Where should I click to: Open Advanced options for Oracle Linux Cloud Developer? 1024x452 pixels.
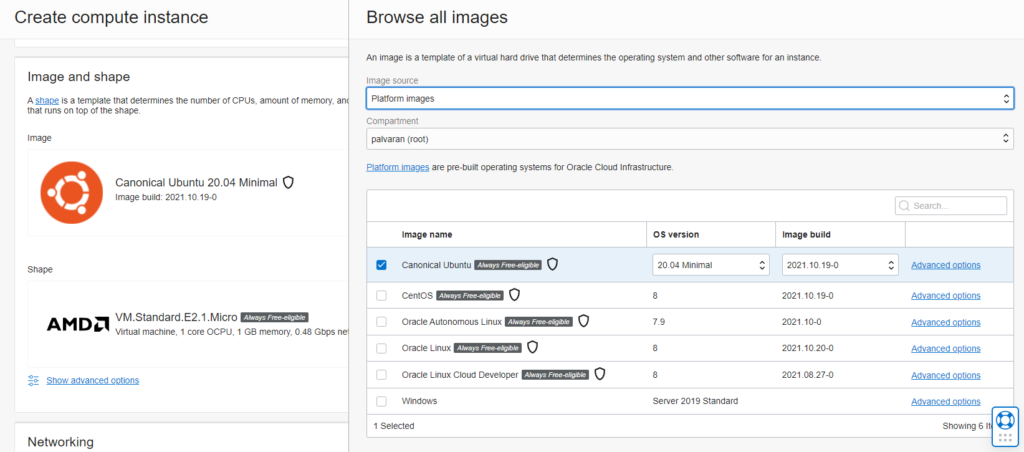coord(946,375)
